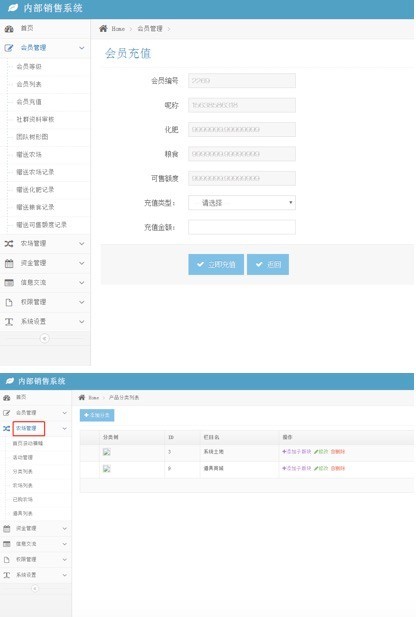Click the window icon beside 信息交流 on the 产品分类列表 page

point(7,544)
